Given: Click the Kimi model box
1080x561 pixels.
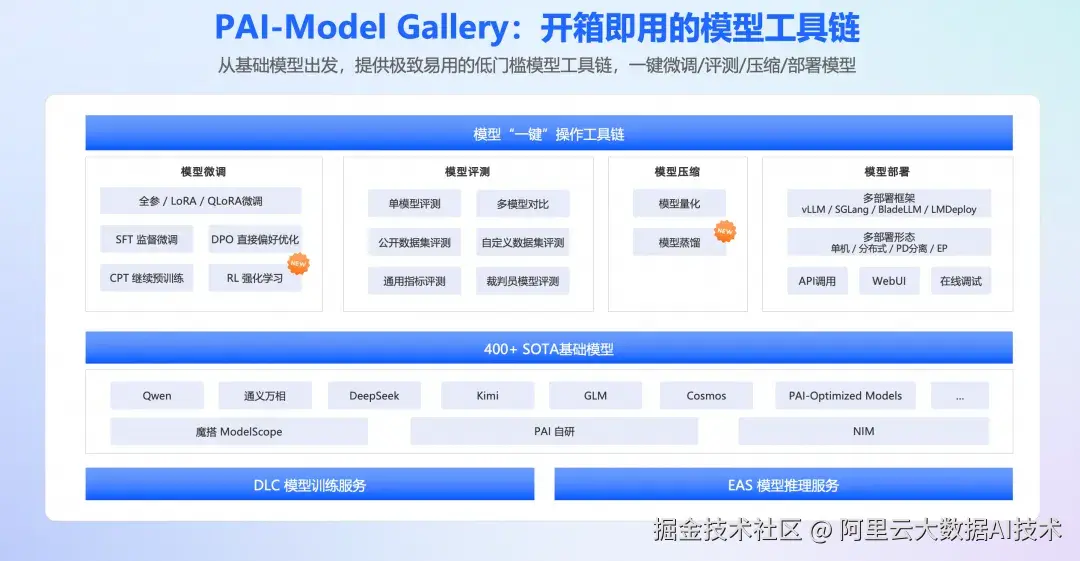Looking at the screenshot, I should (488, 396).
